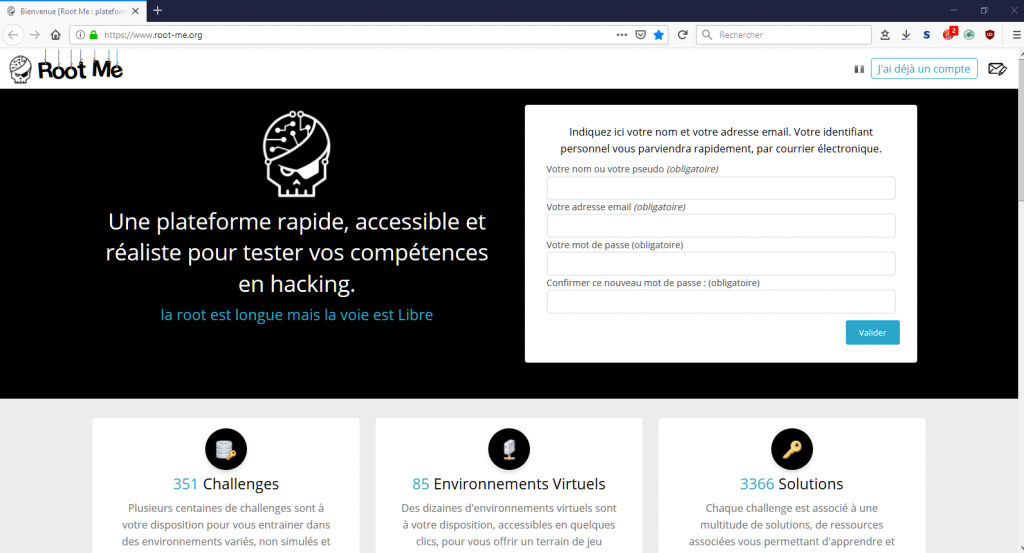The height and width of the screenshot is (553, 1024).
Task: Open extension icon with red badge 2
Action: click(948, 34)
